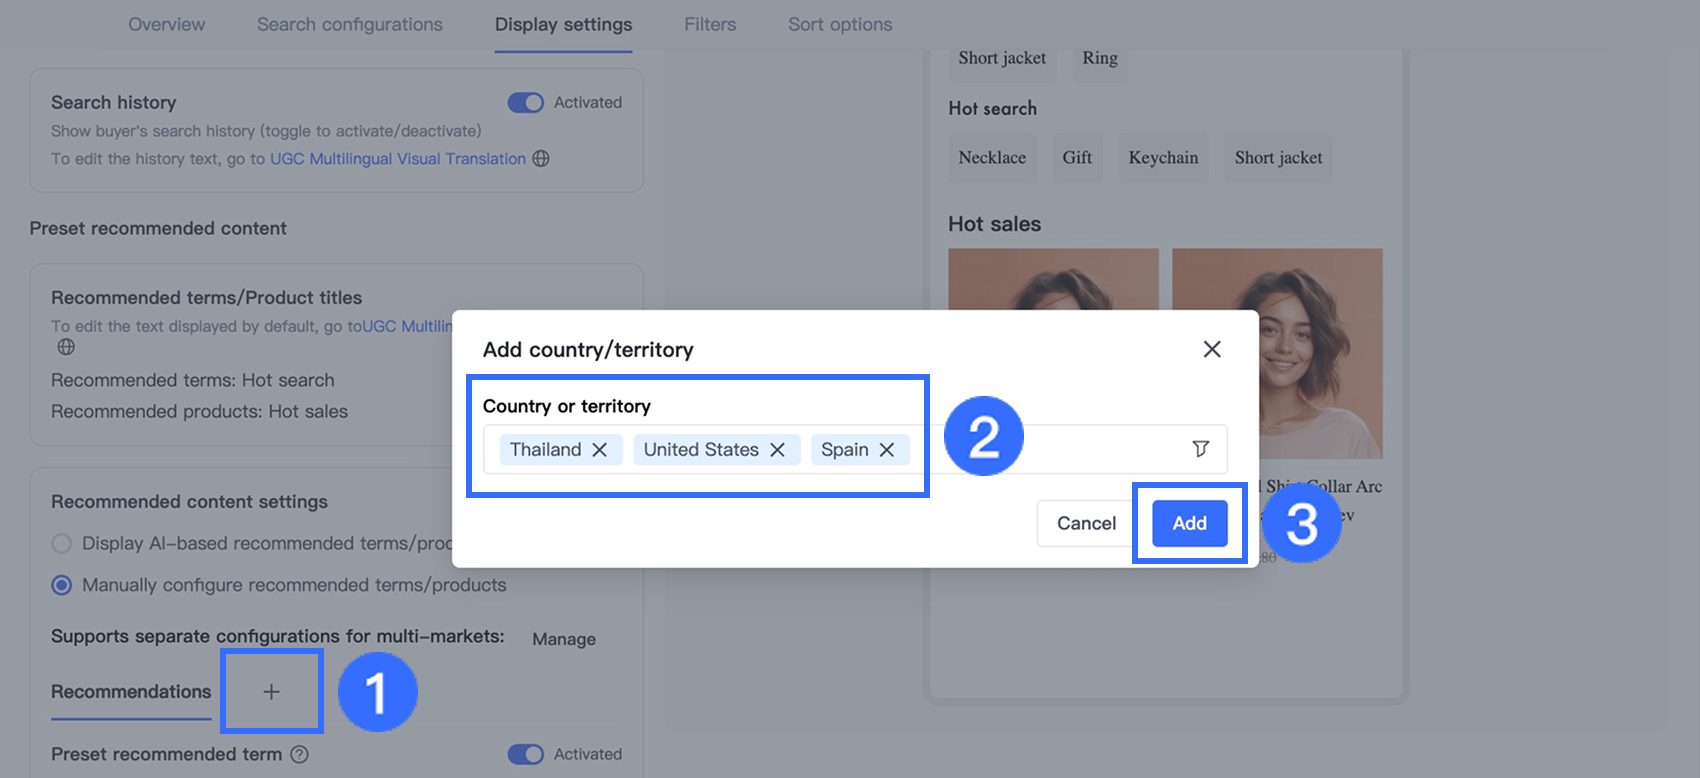Go to the Sort options tab
The width and height of the screenshot is (1700, 778).
click(840, 24)
